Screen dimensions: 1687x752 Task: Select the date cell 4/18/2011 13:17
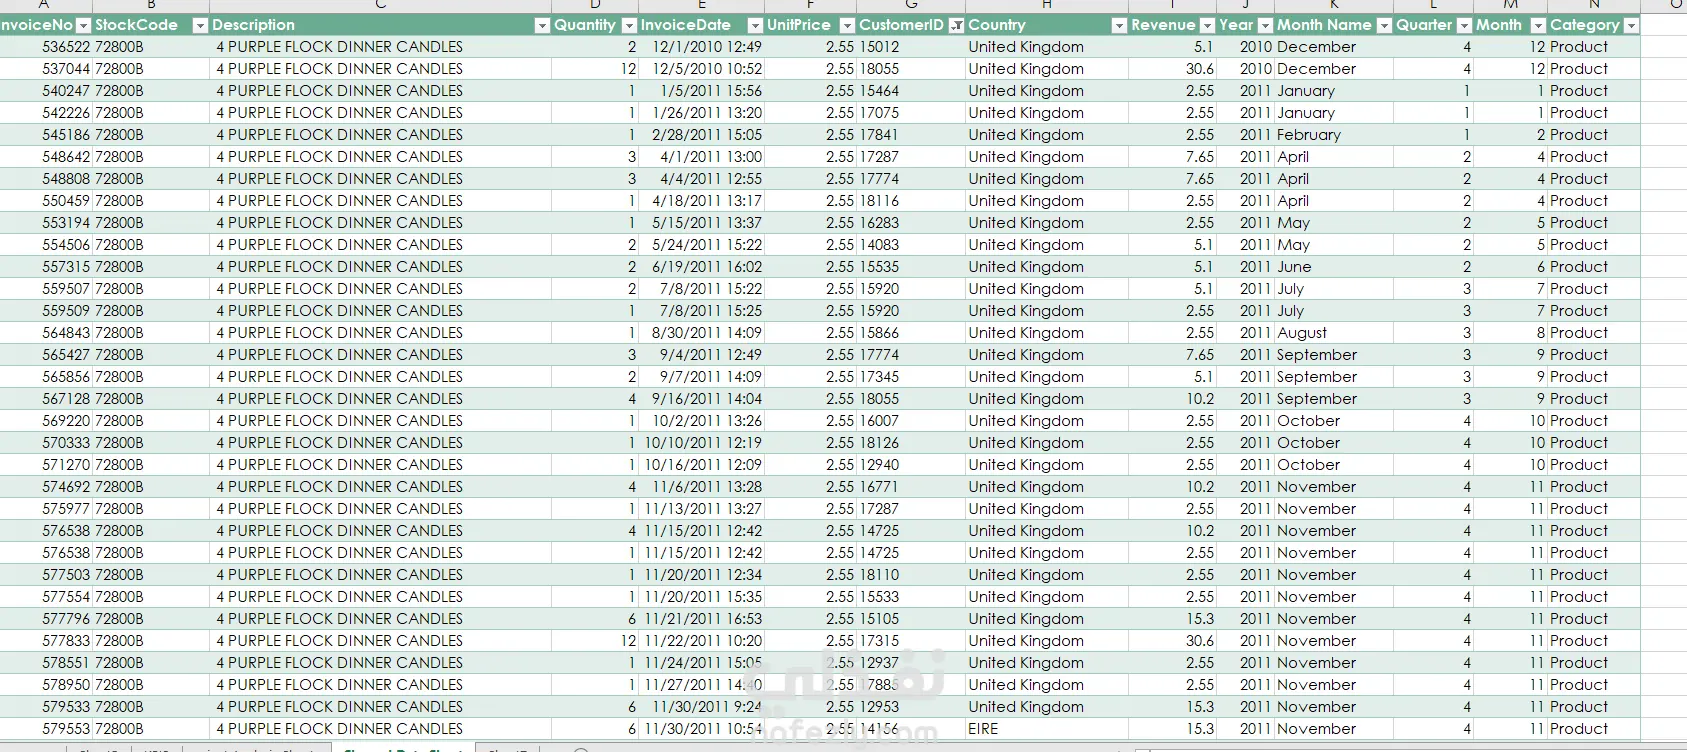702,201
